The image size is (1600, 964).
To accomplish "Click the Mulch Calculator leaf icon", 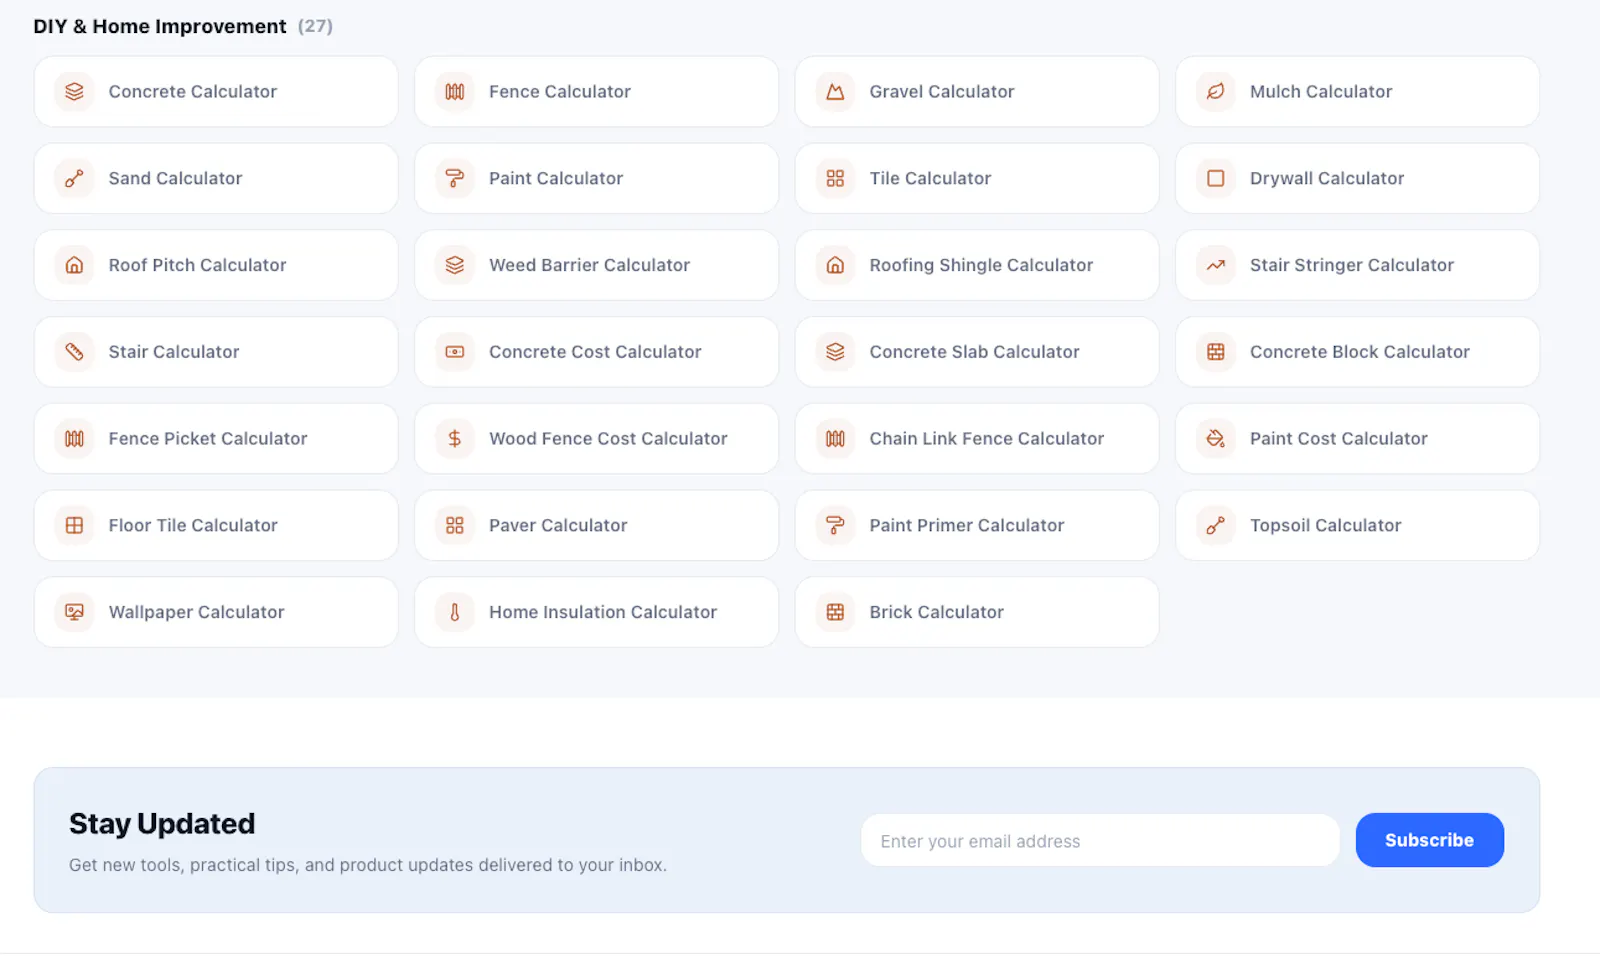I will (1216, 92).
